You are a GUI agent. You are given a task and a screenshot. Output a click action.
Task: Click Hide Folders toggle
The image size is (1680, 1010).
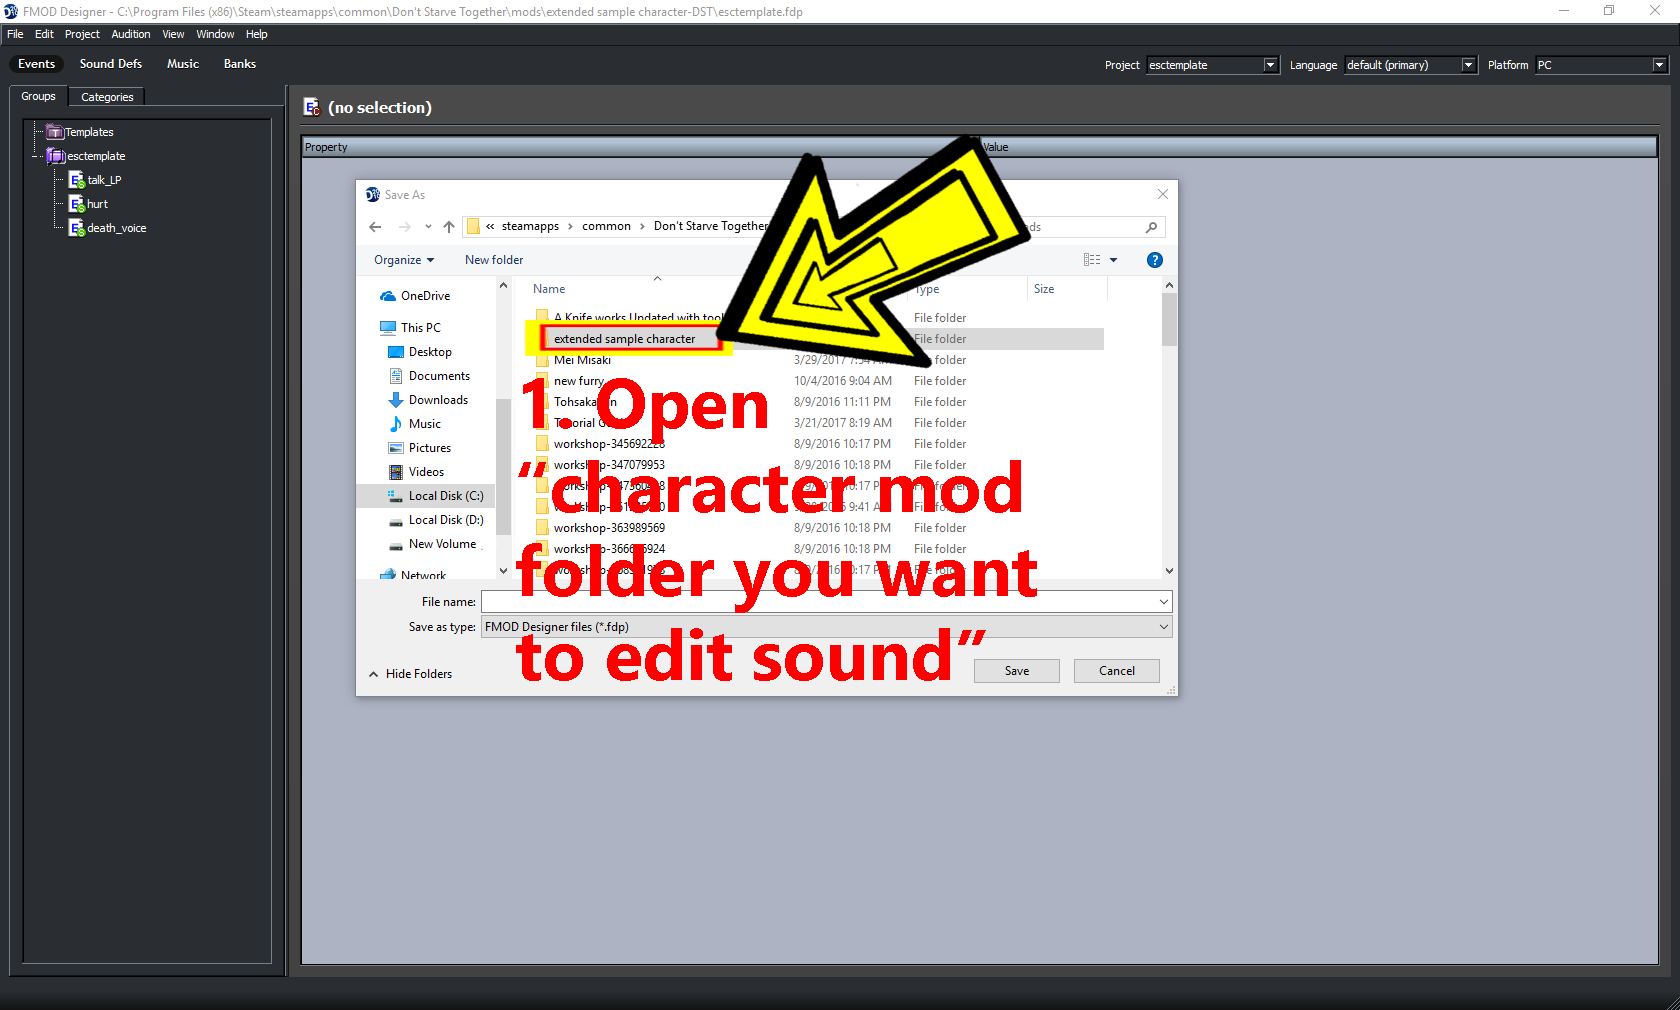click(x=411, y=674)
